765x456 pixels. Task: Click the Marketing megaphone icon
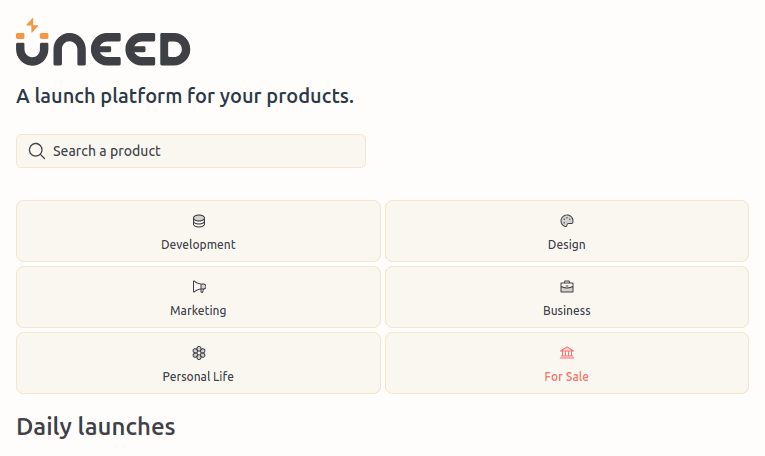[x=198, y=287]
